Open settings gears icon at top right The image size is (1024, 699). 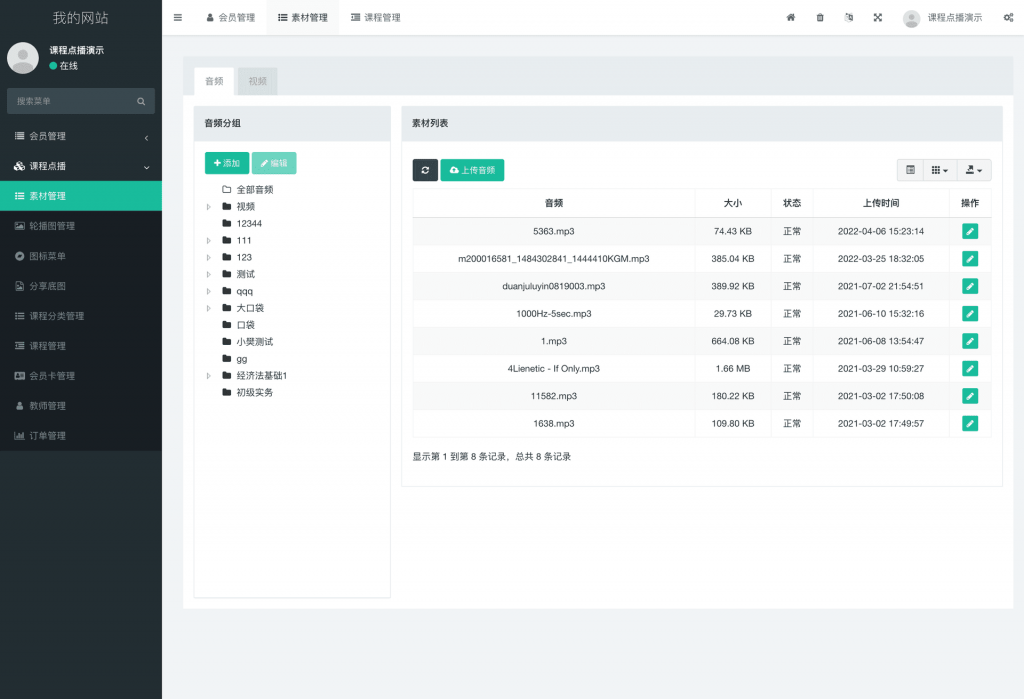click(x=1008, y=18)
